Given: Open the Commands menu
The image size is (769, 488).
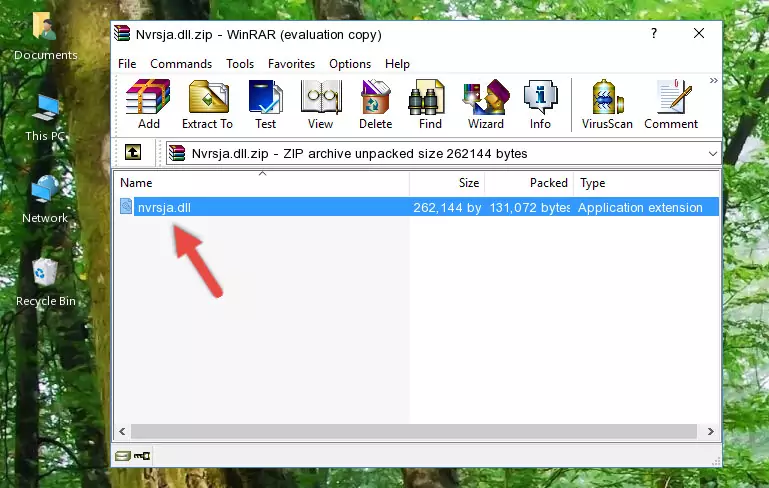Looking at the screenshot, I should point(181,64).
